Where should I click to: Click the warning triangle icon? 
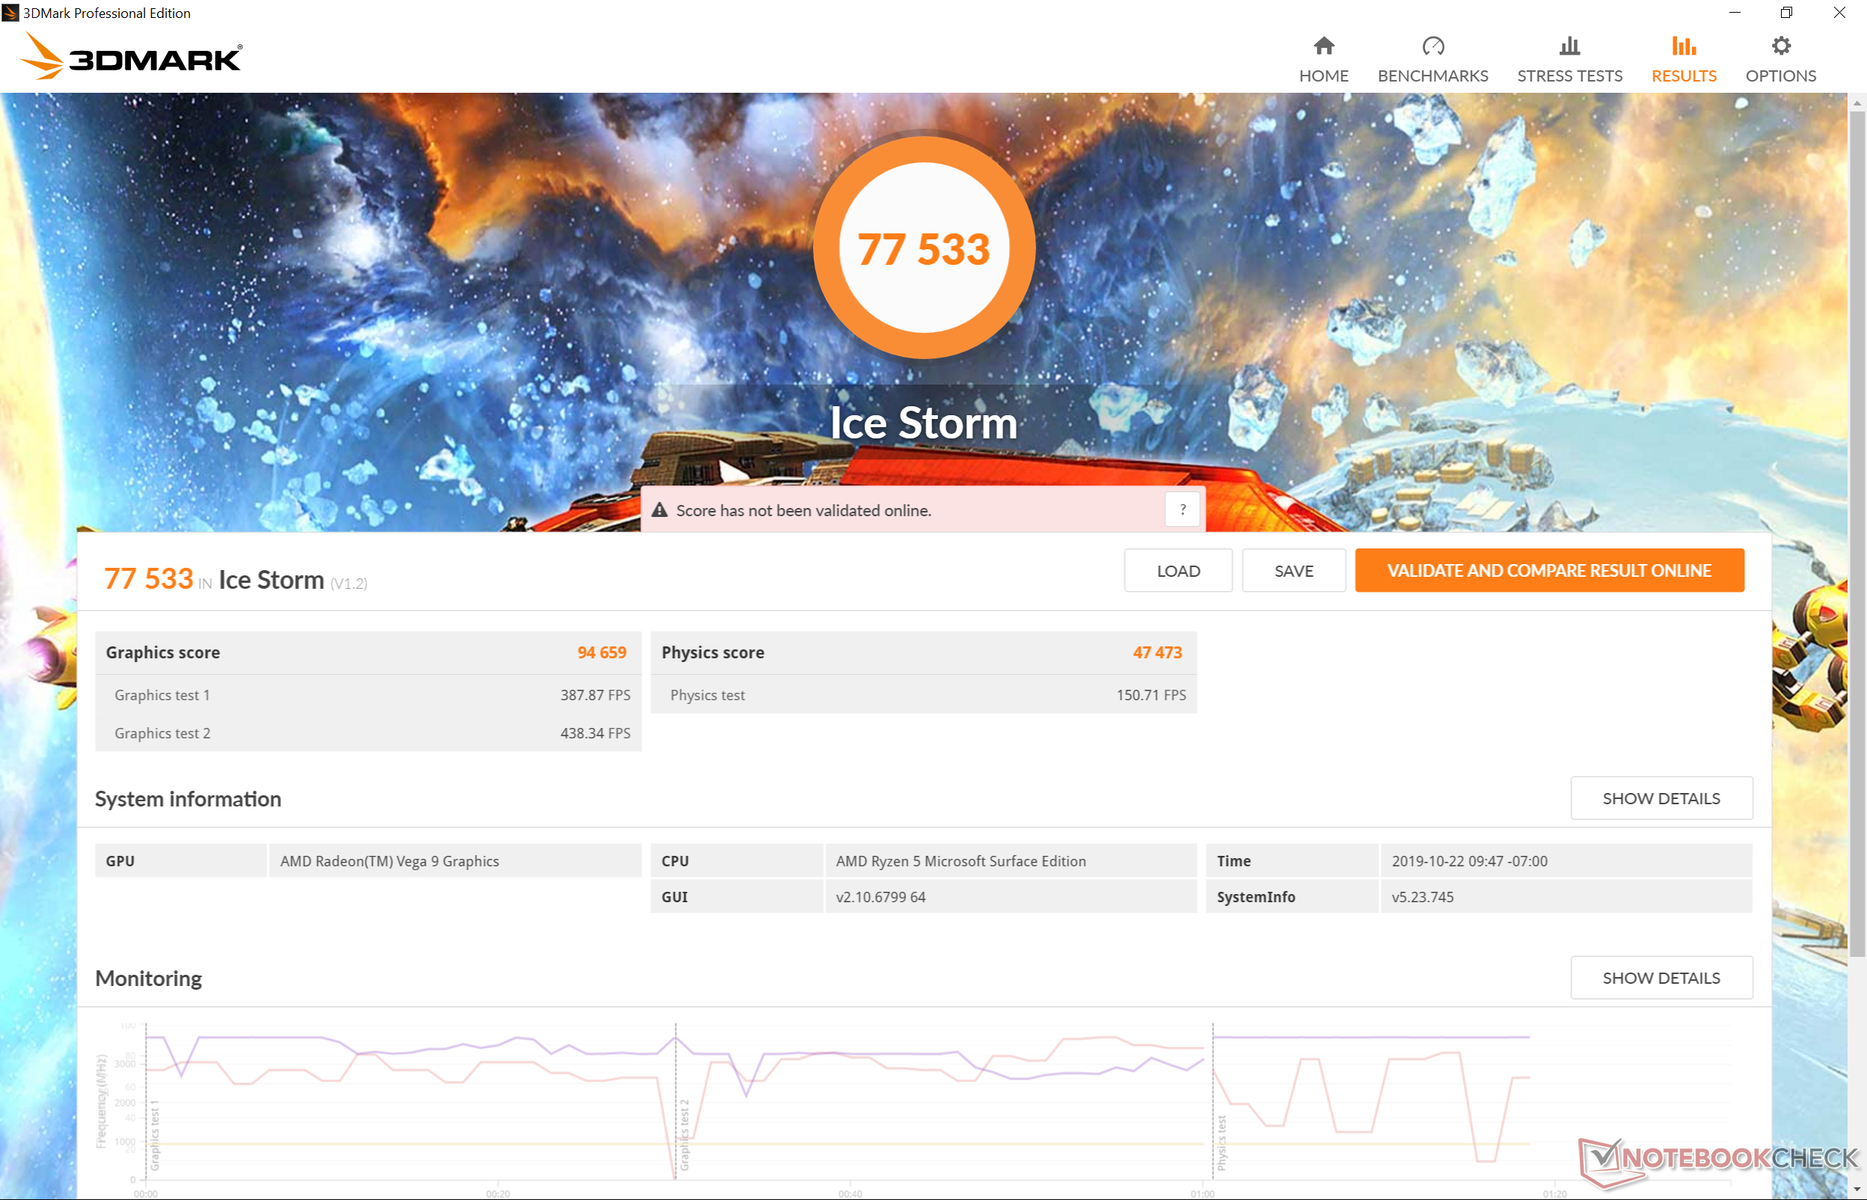660,510
